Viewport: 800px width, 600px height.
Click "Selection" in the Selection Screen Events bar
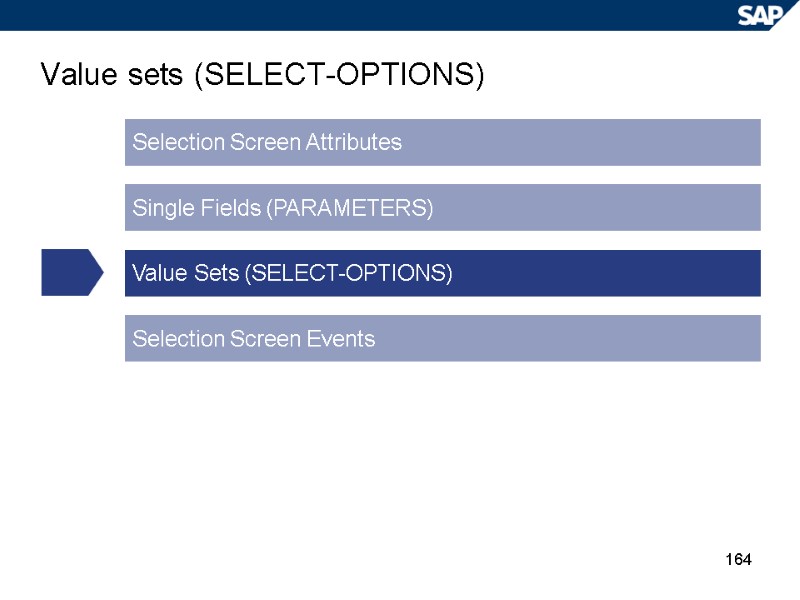point(178,339)
